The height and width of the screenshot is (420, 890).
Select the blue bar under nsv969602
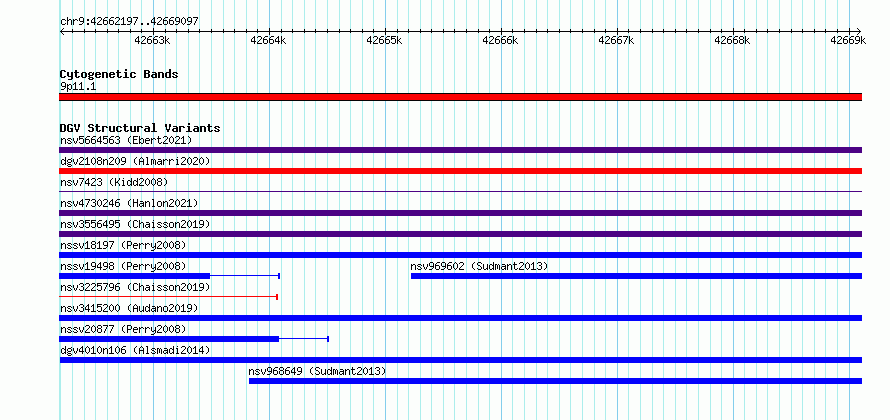click(x=636, y=276)
